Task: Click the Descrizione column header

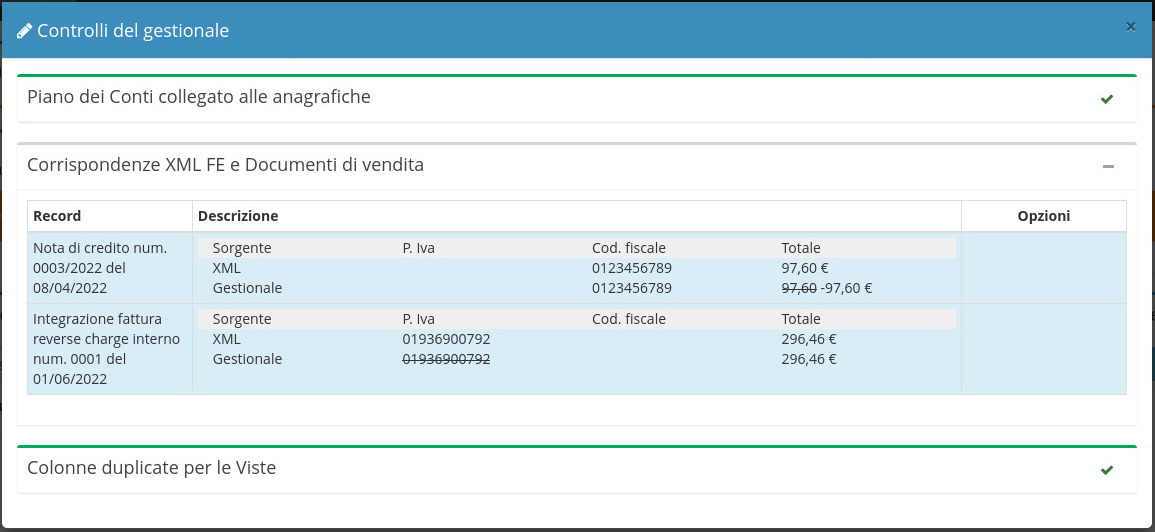Action: pyautogui.click(x=238, y=216)
